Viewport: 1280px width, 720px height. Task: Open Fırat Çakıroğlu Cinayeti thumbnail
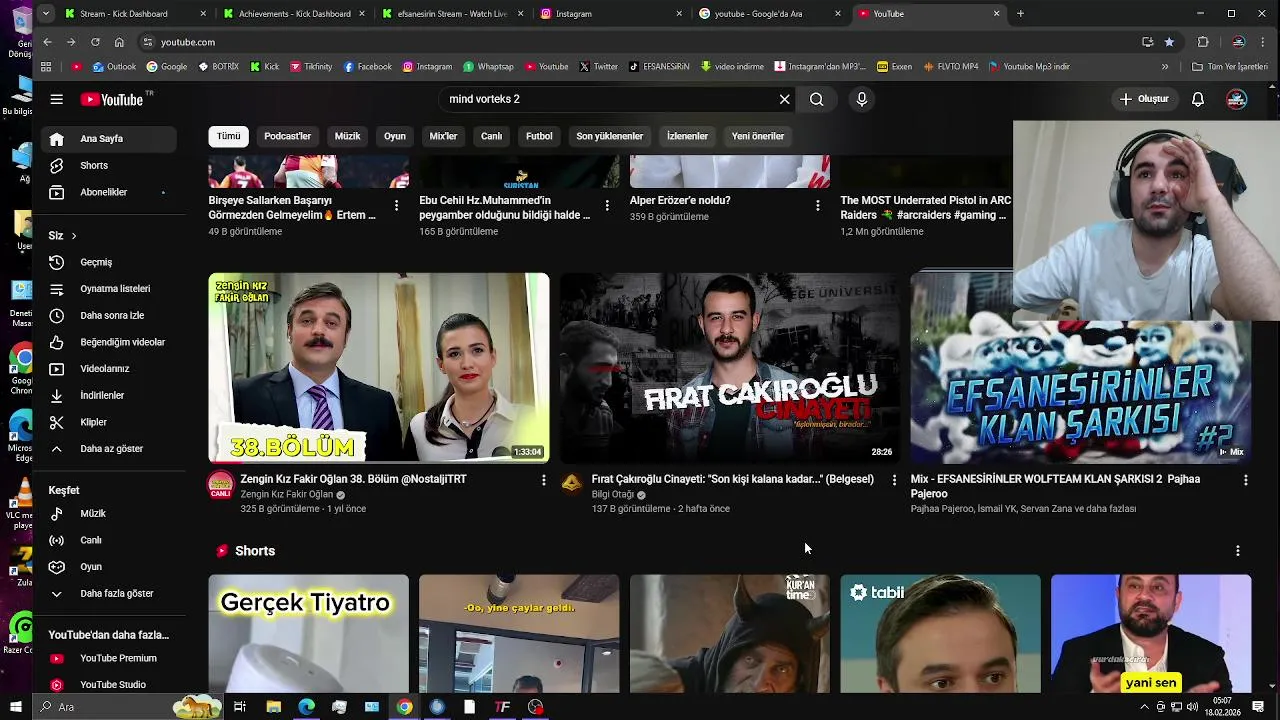tap(730, 368)
